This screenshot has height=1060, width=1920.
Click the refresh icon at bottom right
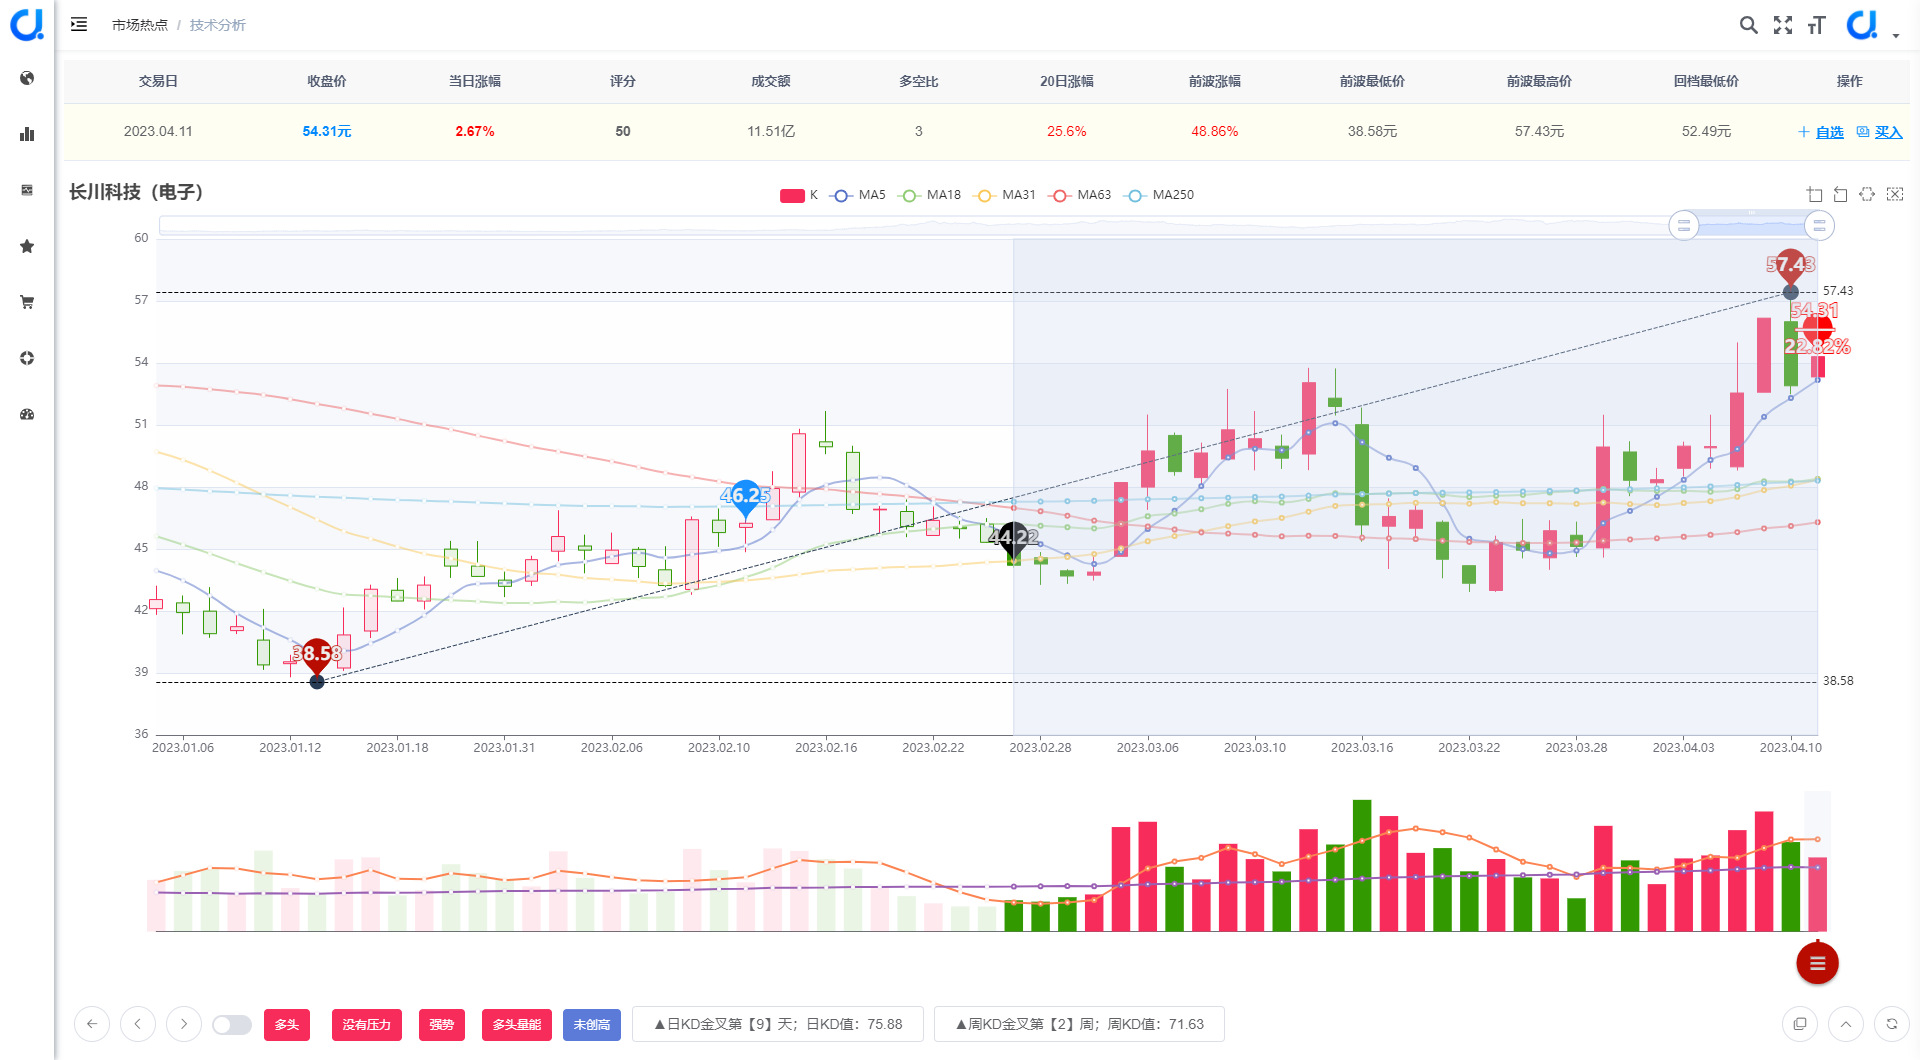(1892, 1024)
